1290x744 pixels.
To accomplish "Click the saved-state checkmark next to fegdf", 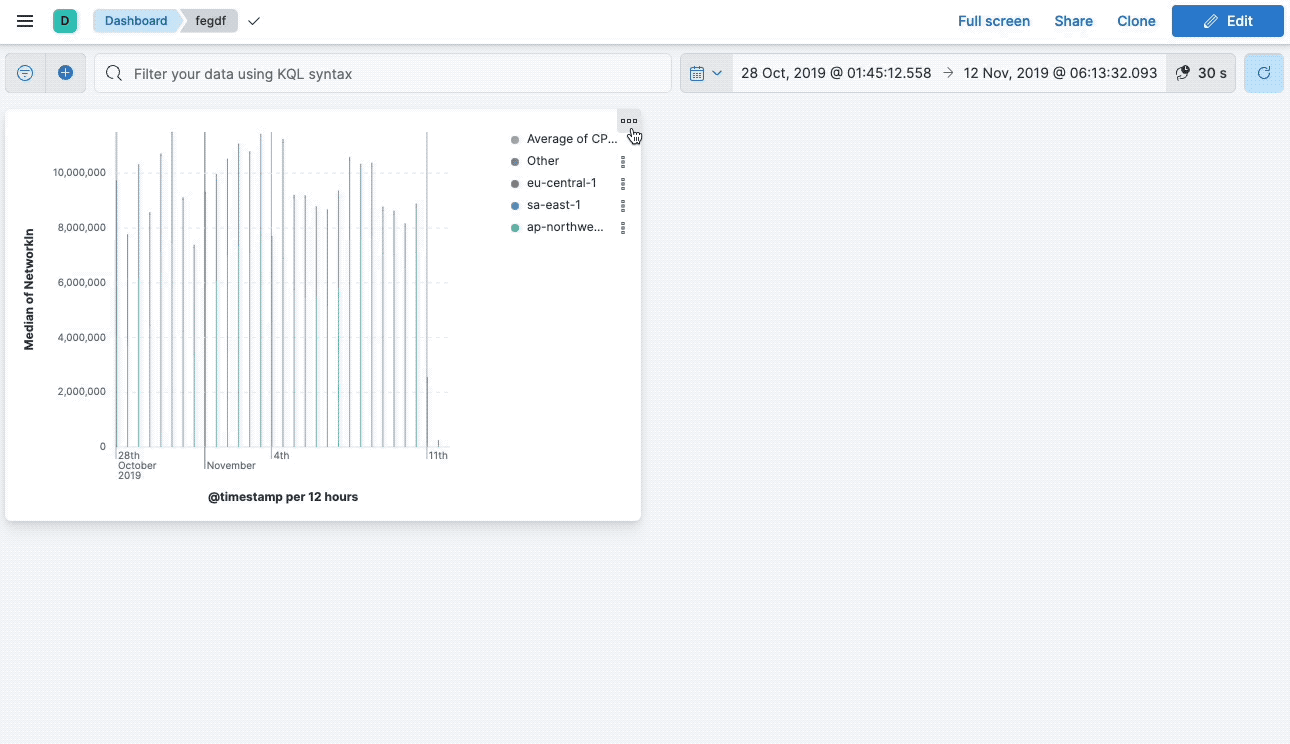I will (254, 21).
